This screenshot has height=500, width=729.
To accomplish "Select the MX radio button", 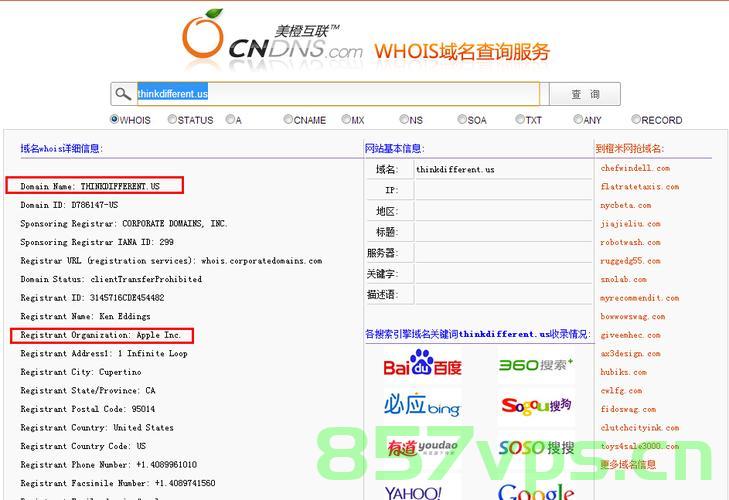I will [x=346, y=120].
